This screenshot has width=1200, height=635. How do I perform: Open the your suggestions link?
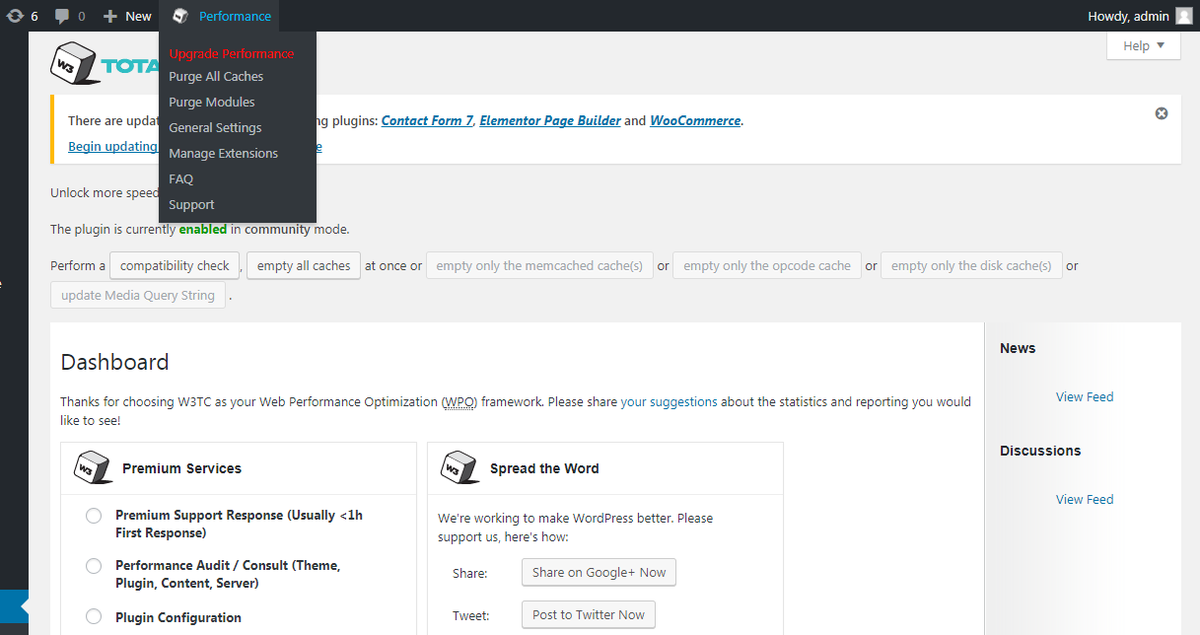tap(669, 402)
